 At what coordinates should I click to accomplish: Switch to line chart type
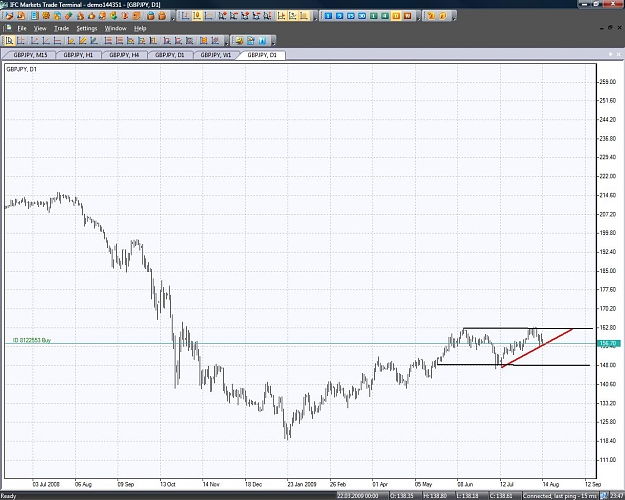pyautogui.click(x=208, y=16)
